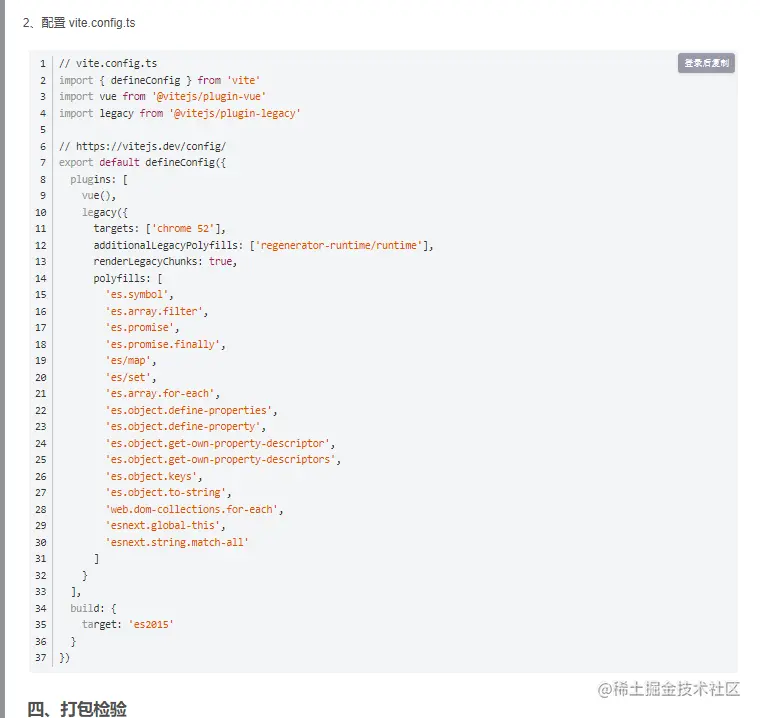Click the 'esnext.string.match-all' entry
The width and height of the screenshot is (760, 718).
177,542
